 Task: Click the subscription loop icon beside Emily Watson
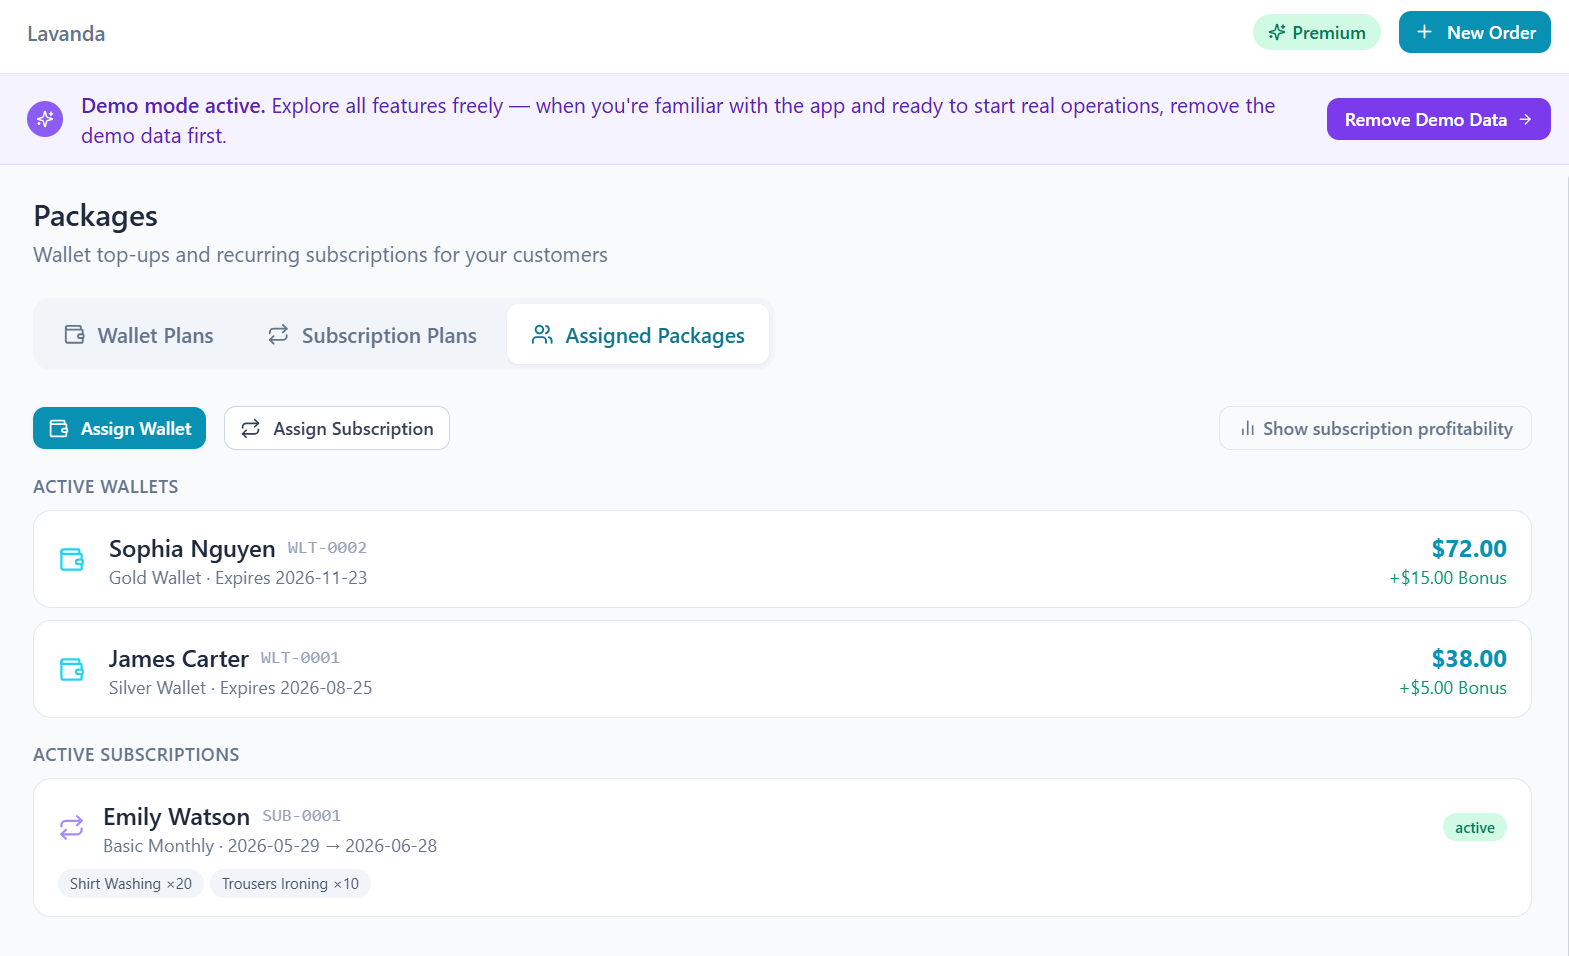71,827
